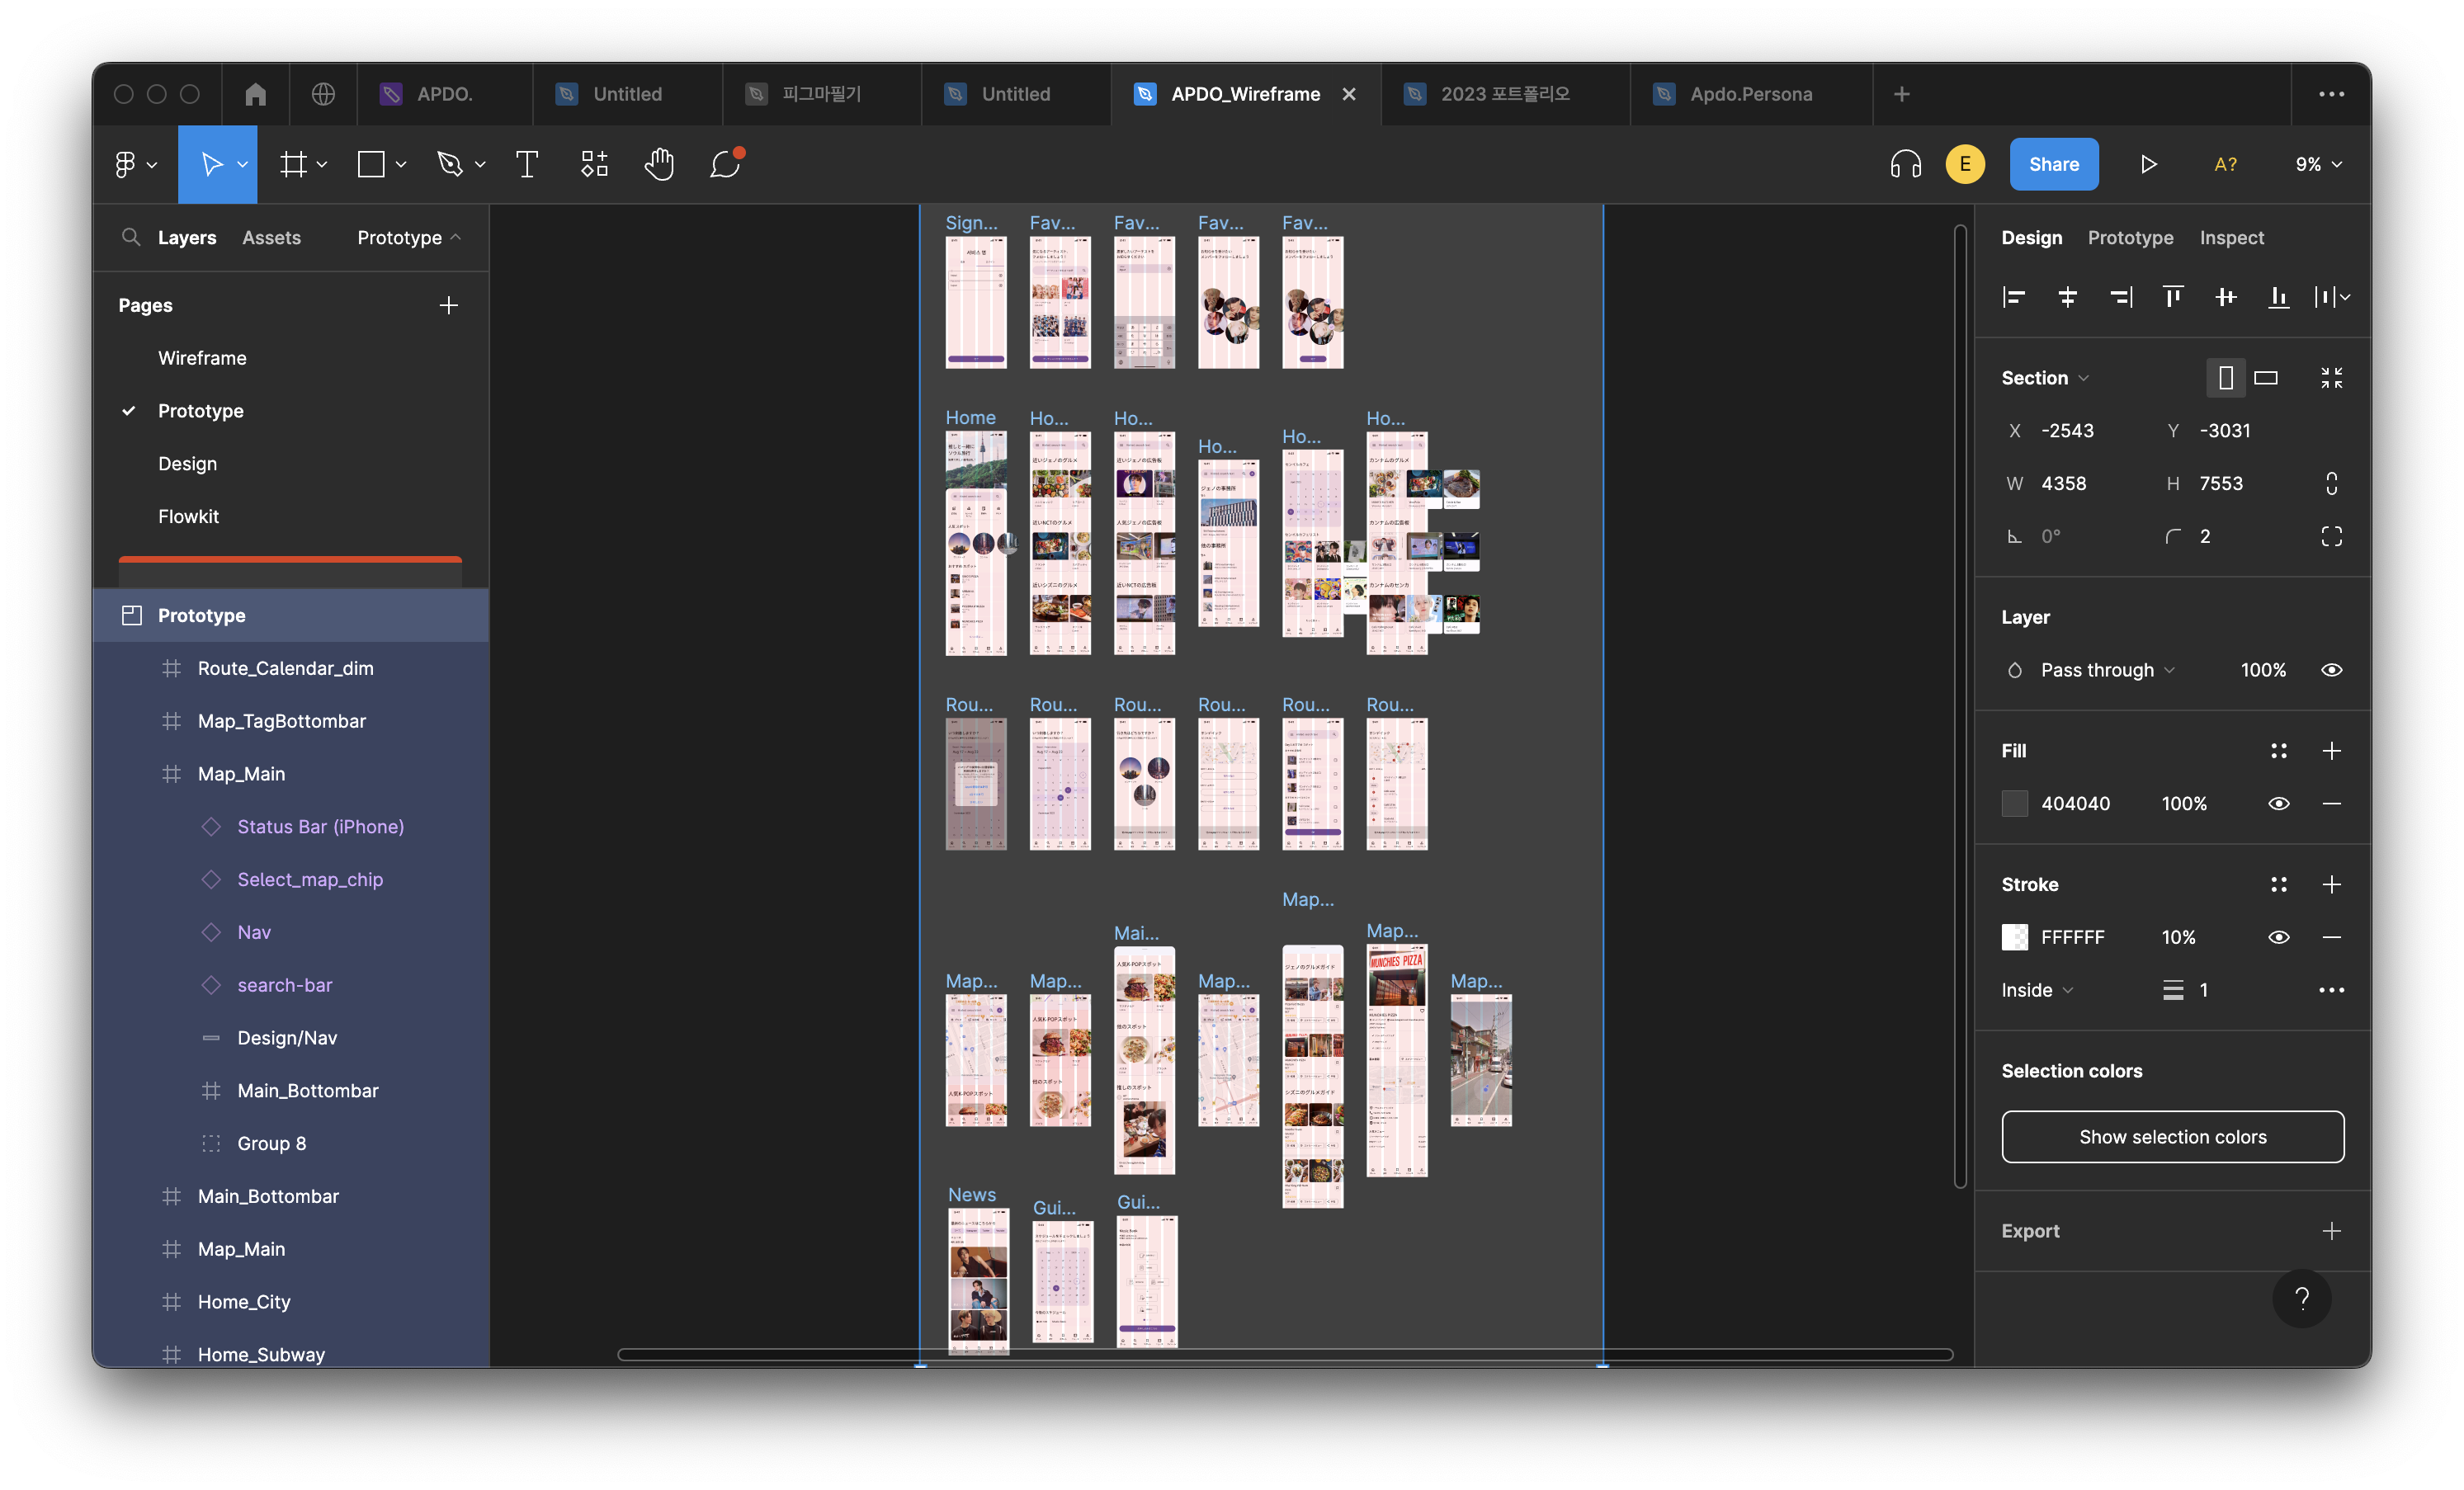Open the Inspect tab
The image size is (2464, 1490).
point(2231,238)
